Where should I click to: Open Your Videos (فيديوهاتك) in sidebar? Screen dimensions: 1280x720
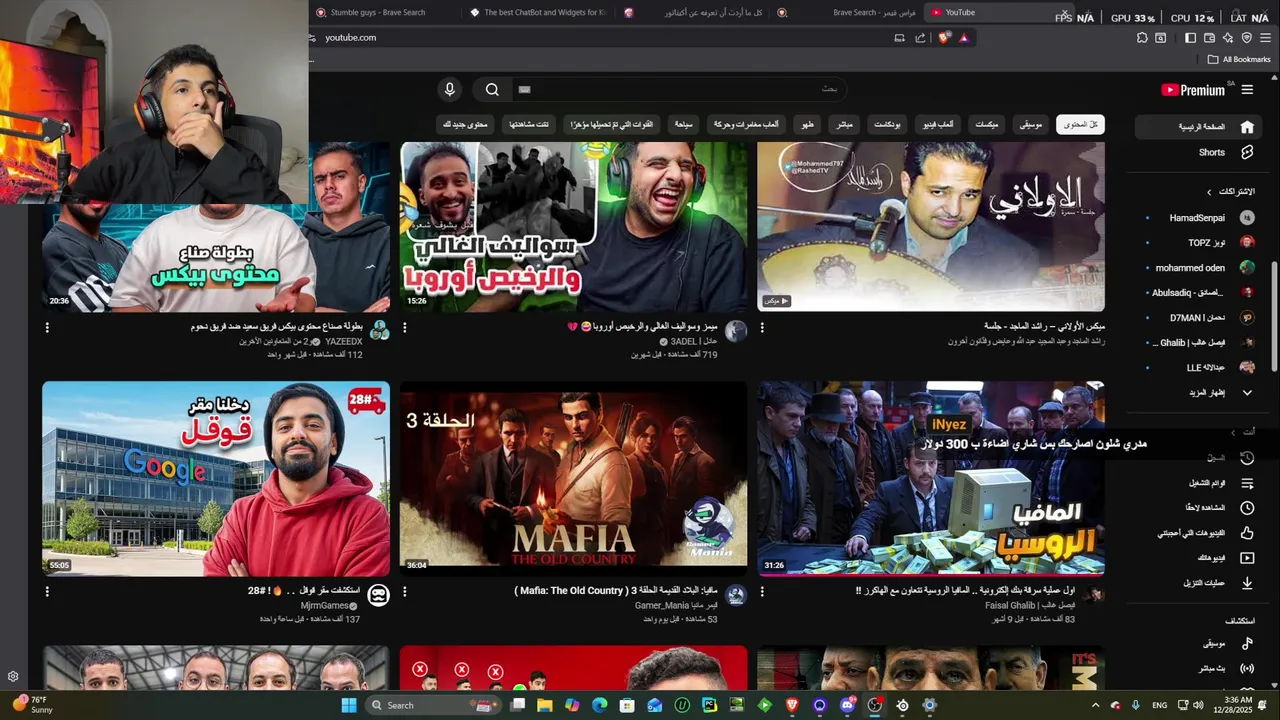pos(1200,558)
